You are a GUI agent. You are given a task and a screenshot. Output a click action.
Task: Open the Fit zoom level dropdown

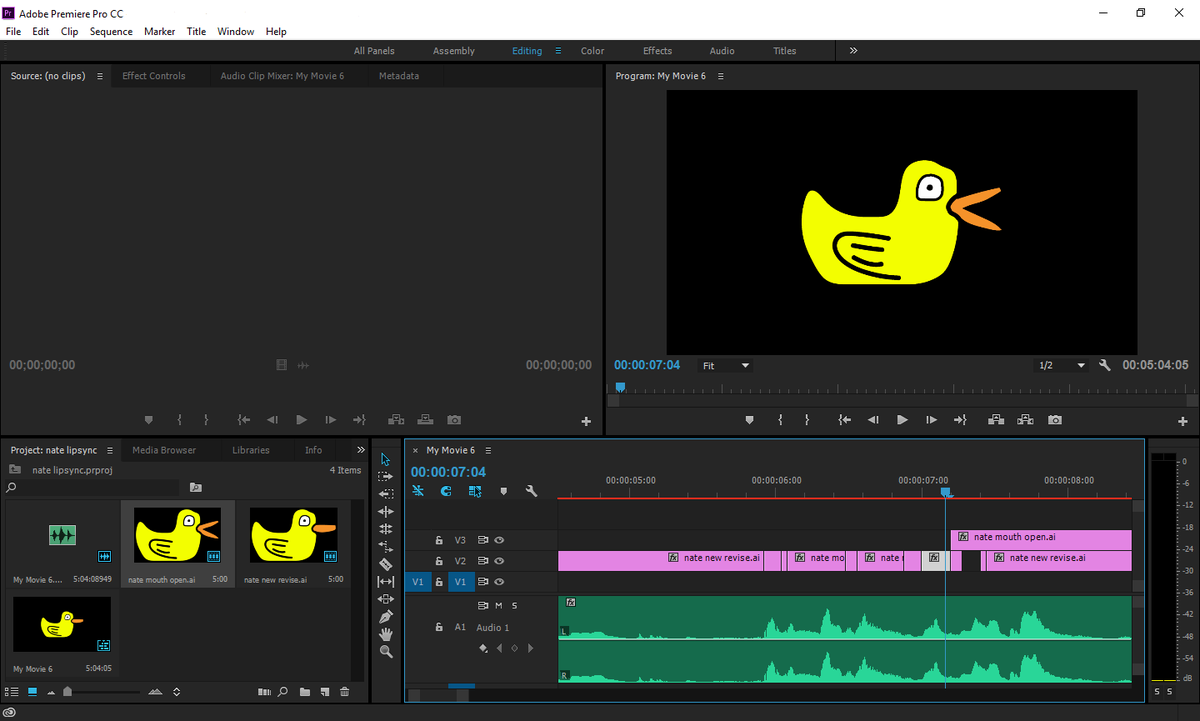725,366
